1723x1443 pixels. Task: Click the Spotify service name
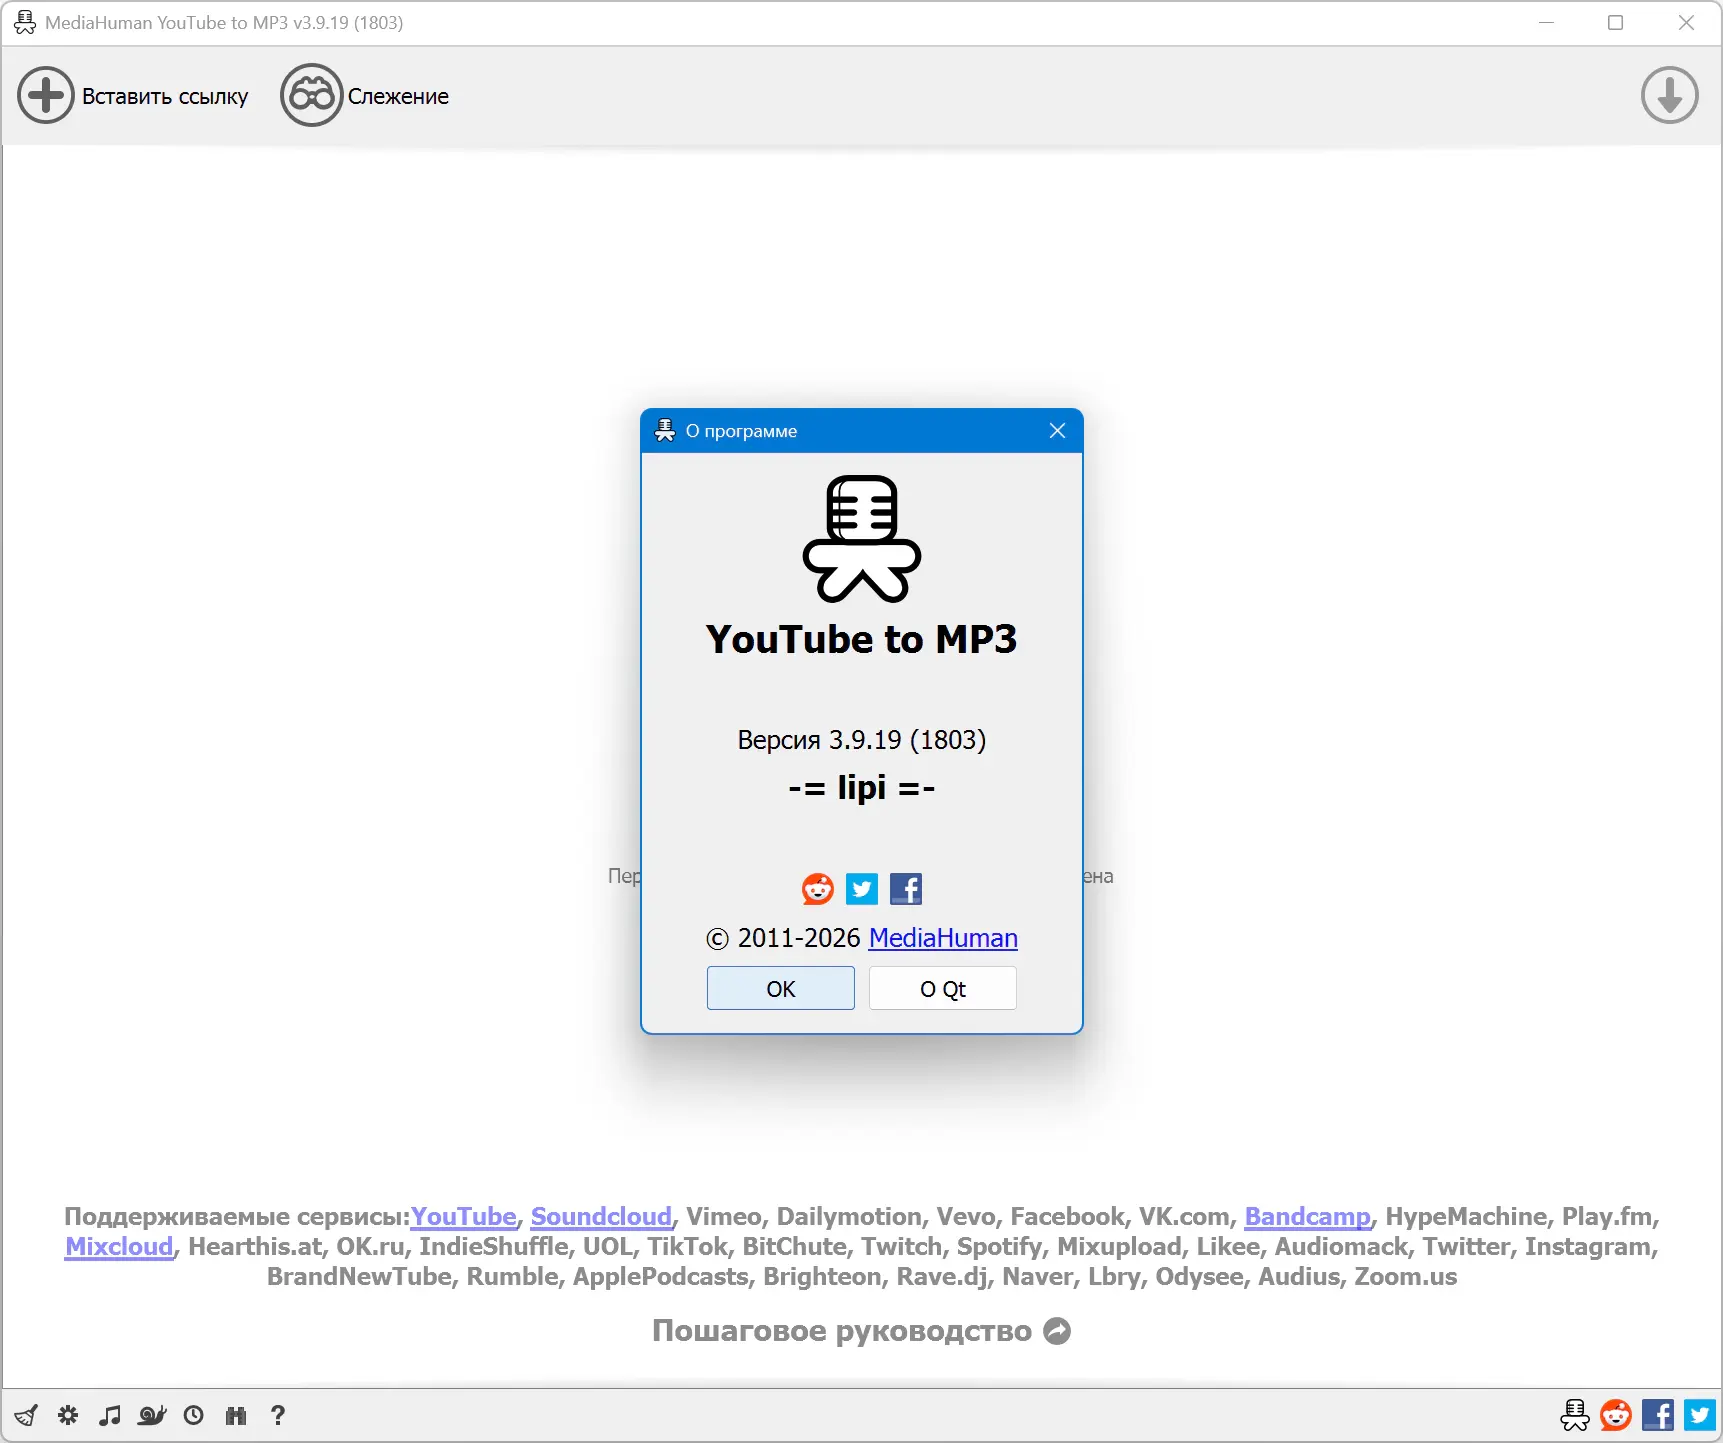pyautogui.click(x=1000, y=1247)
